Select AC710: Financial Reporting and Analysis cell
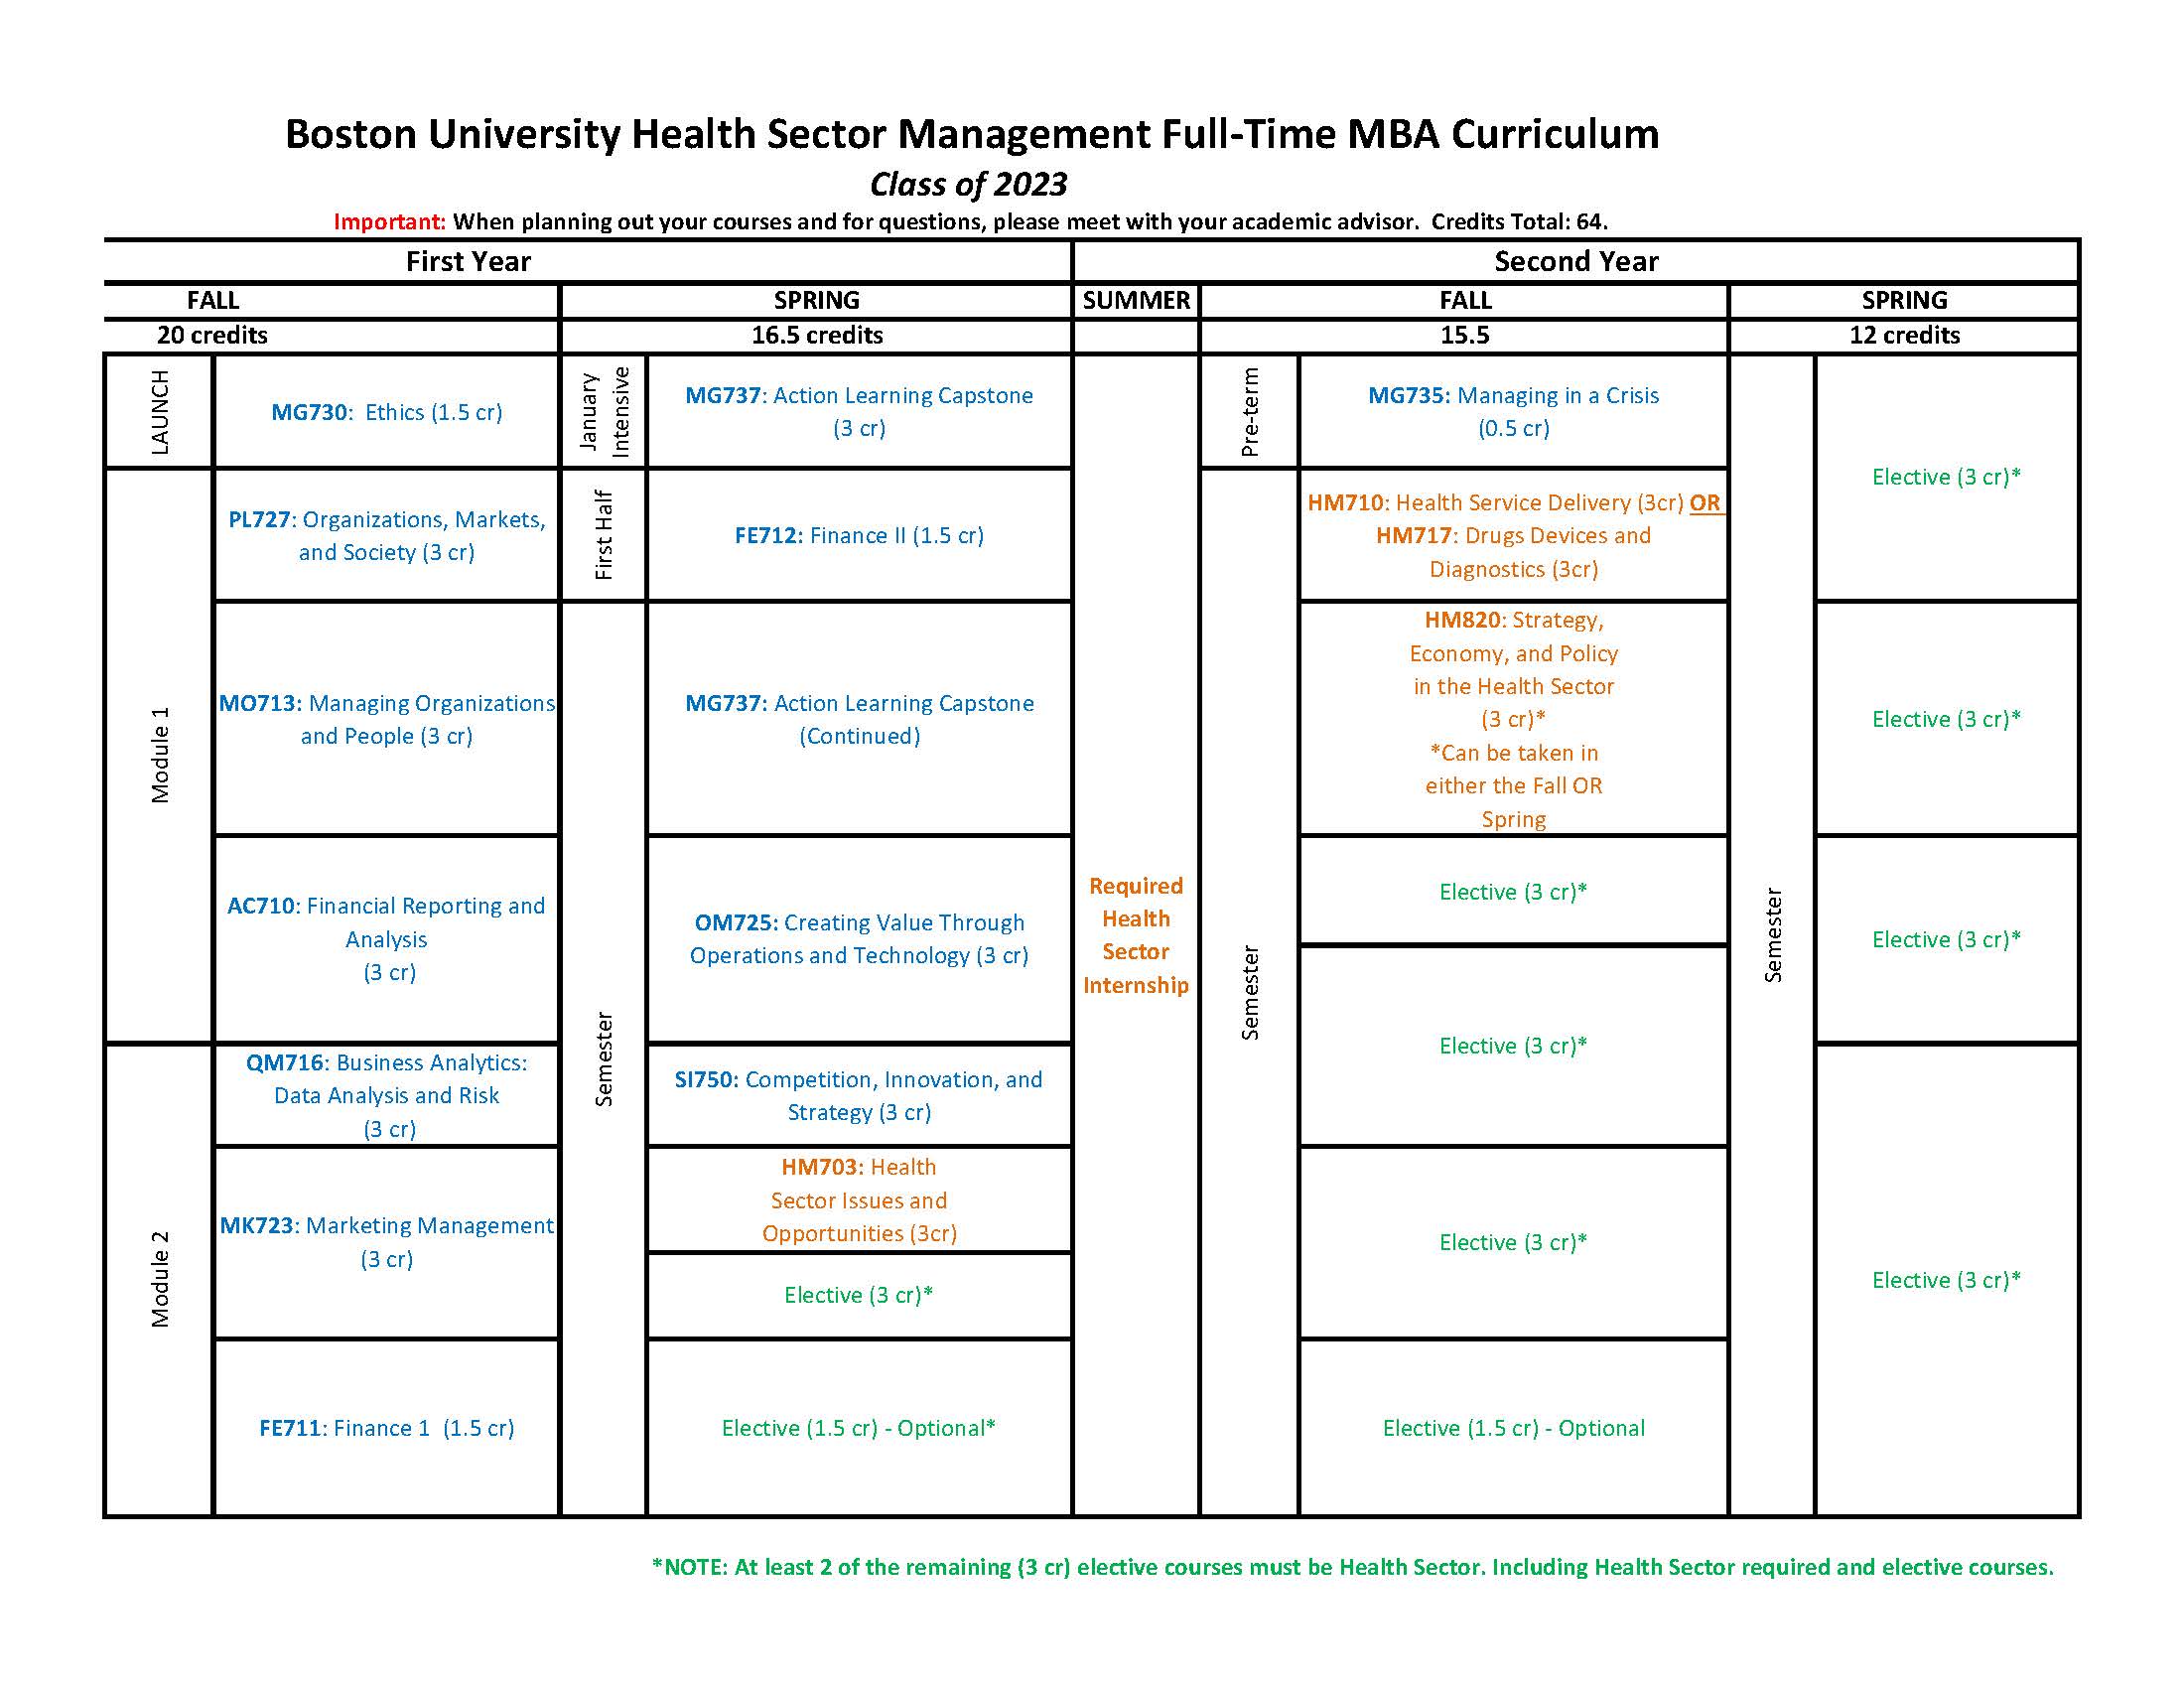The height and width of the screenshot is (1689, 2184). 386,939
